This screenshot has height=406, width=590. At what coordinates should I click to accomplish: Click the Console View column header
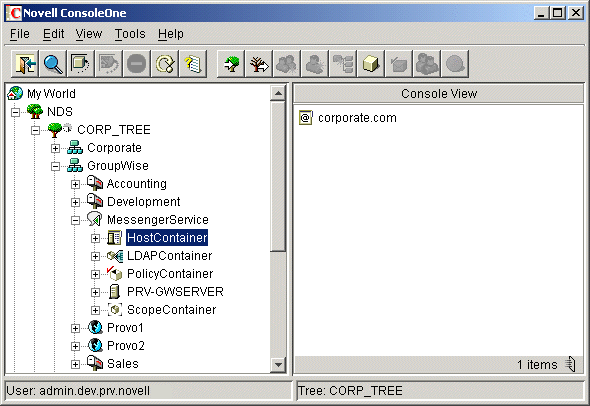pos(439,93)
